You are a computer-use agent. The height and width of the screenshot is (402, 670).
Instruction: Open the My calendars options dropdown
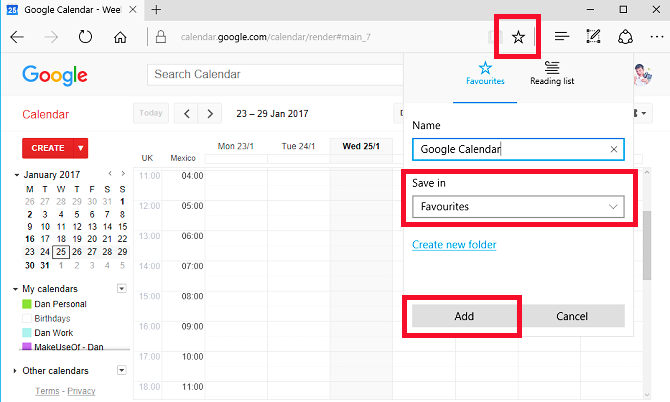click(122, 288)
